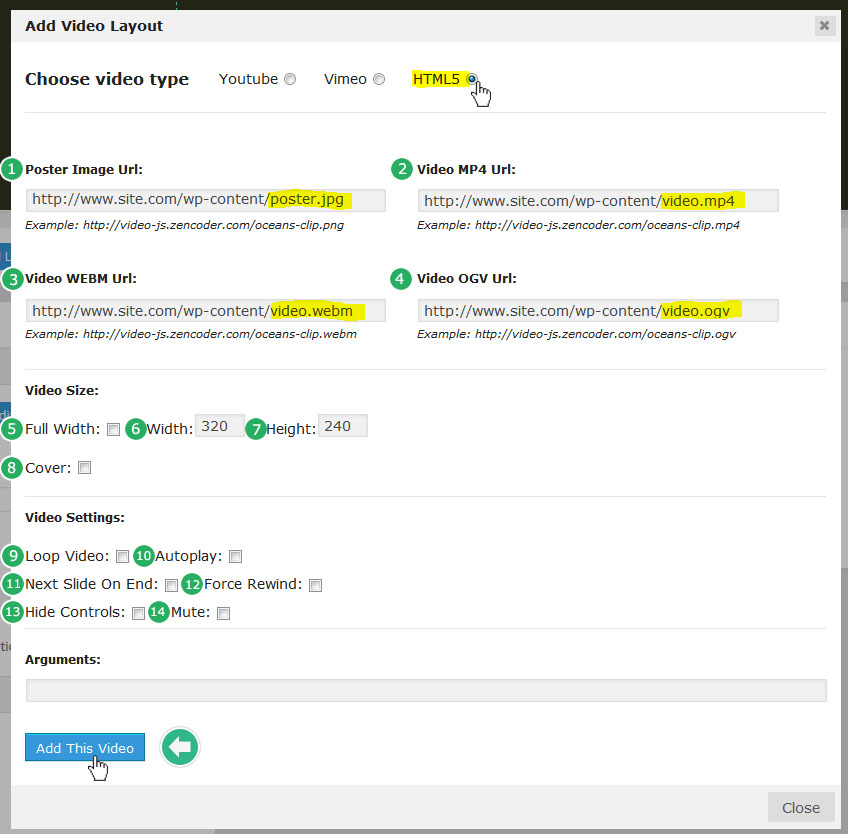The width and height of the screenshot is (848, 834).
Task: Enable the Full Width checkbox
Action: (x=114, y=430)
